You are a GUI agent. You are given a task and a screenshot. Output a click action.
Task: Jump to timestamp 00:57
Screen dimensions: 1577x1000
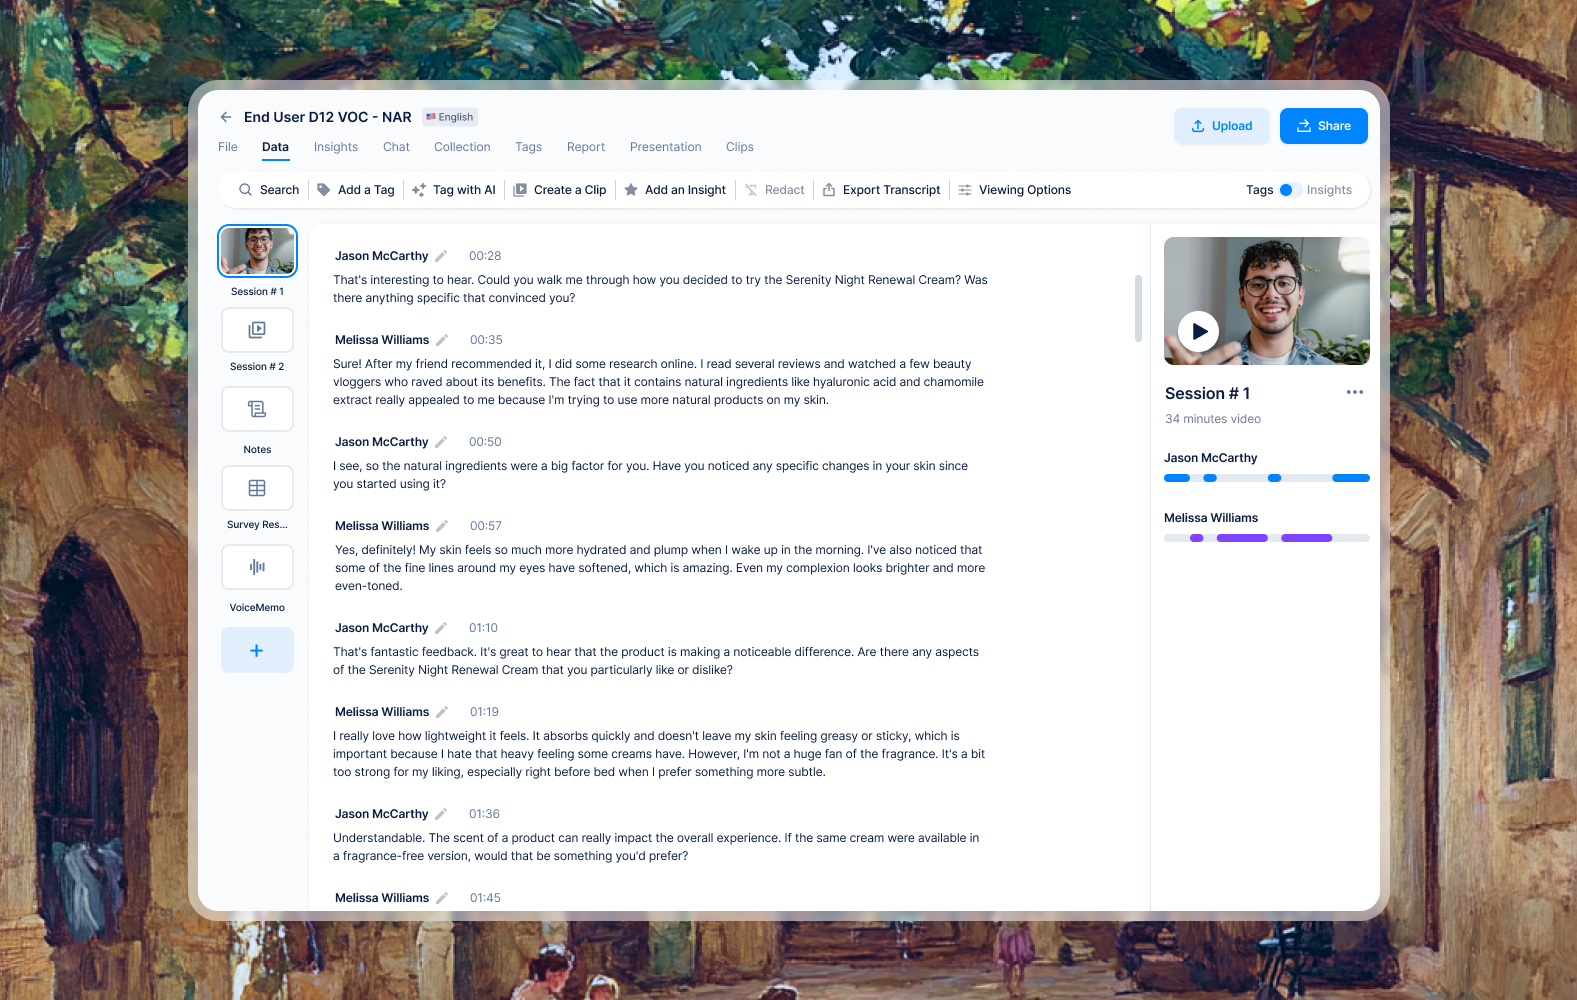[486, 526]
